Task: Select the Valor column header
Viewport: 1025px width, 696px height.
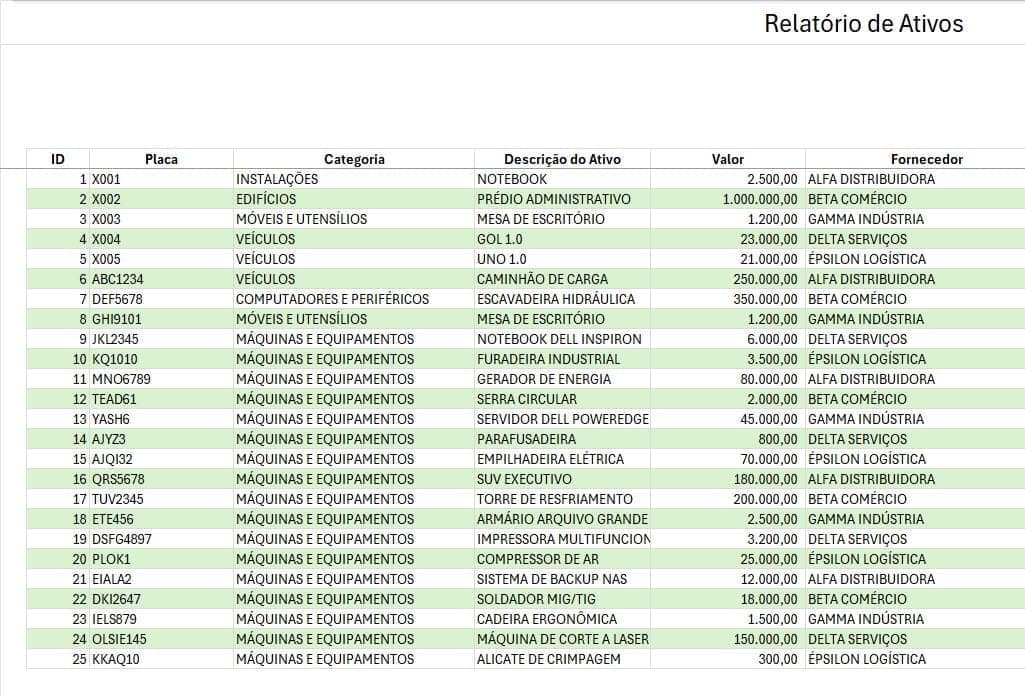Action: click(x=728, y=159)
